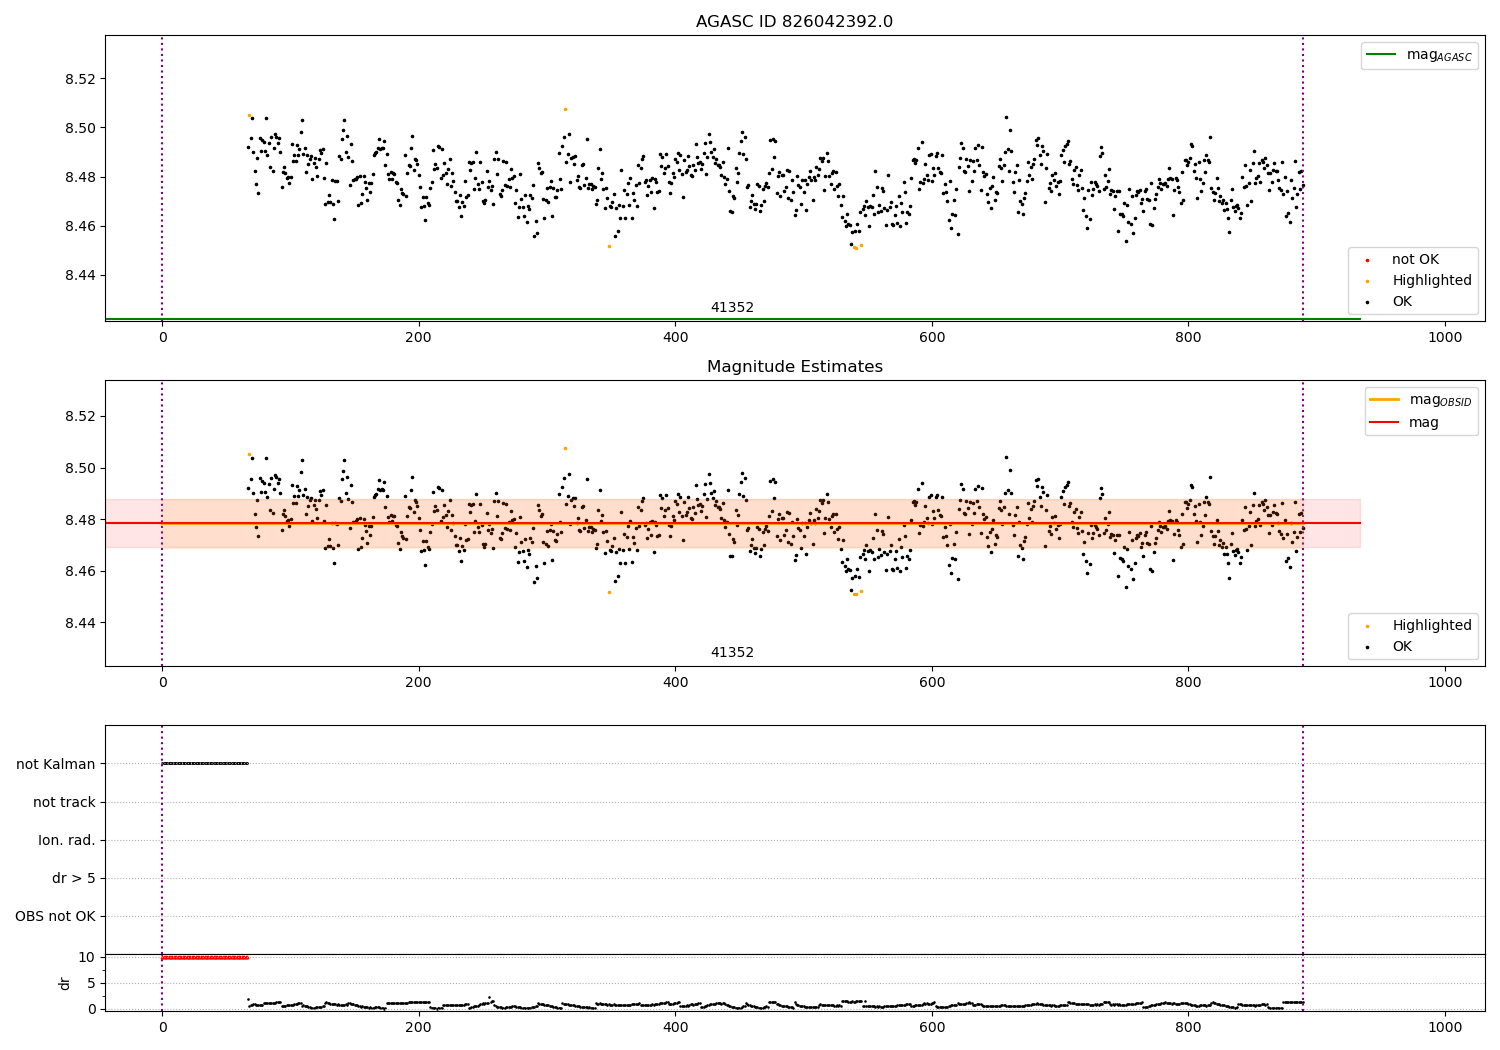Click the 'AGASC ID 826042392.0' plot title
1500x1050 pixels.
click(795, 22)
